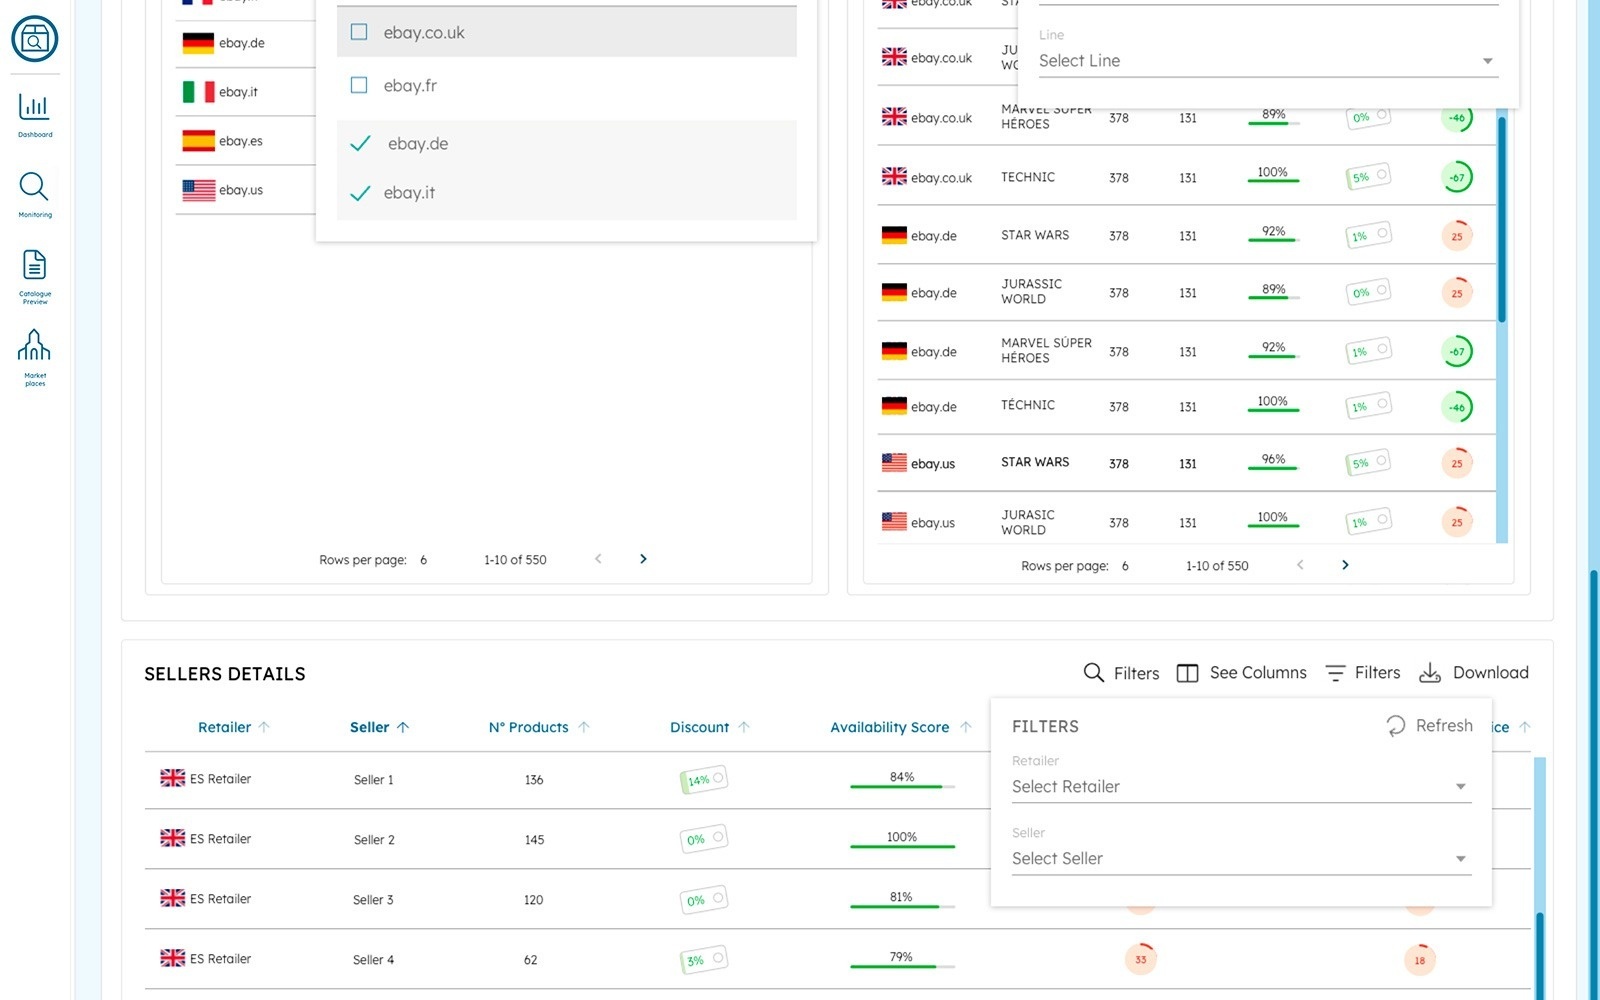1600x1000 pixels.
Task: Click the Download icon in Sellers Details
Action: pyautogui.click(x=1430, y=673)
